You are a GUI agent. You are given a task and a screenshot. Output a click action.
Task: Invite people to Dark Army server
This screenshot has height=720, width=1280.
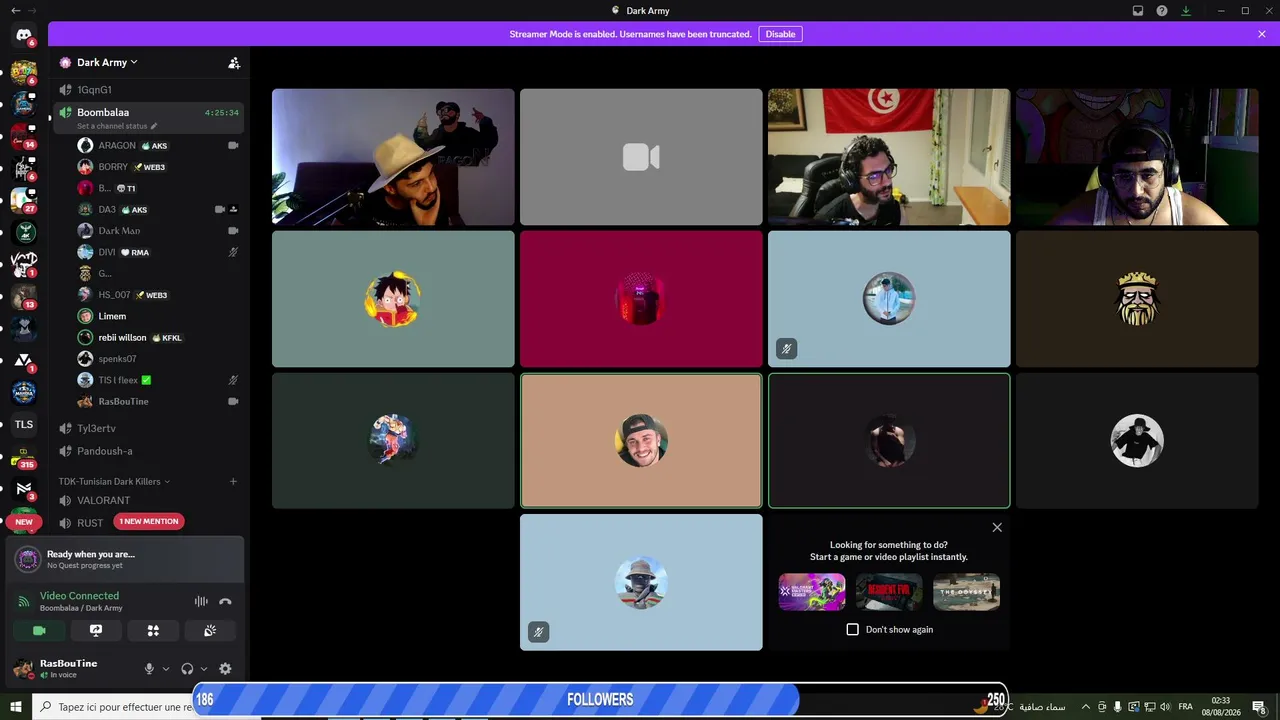click(x=234, y=63)
